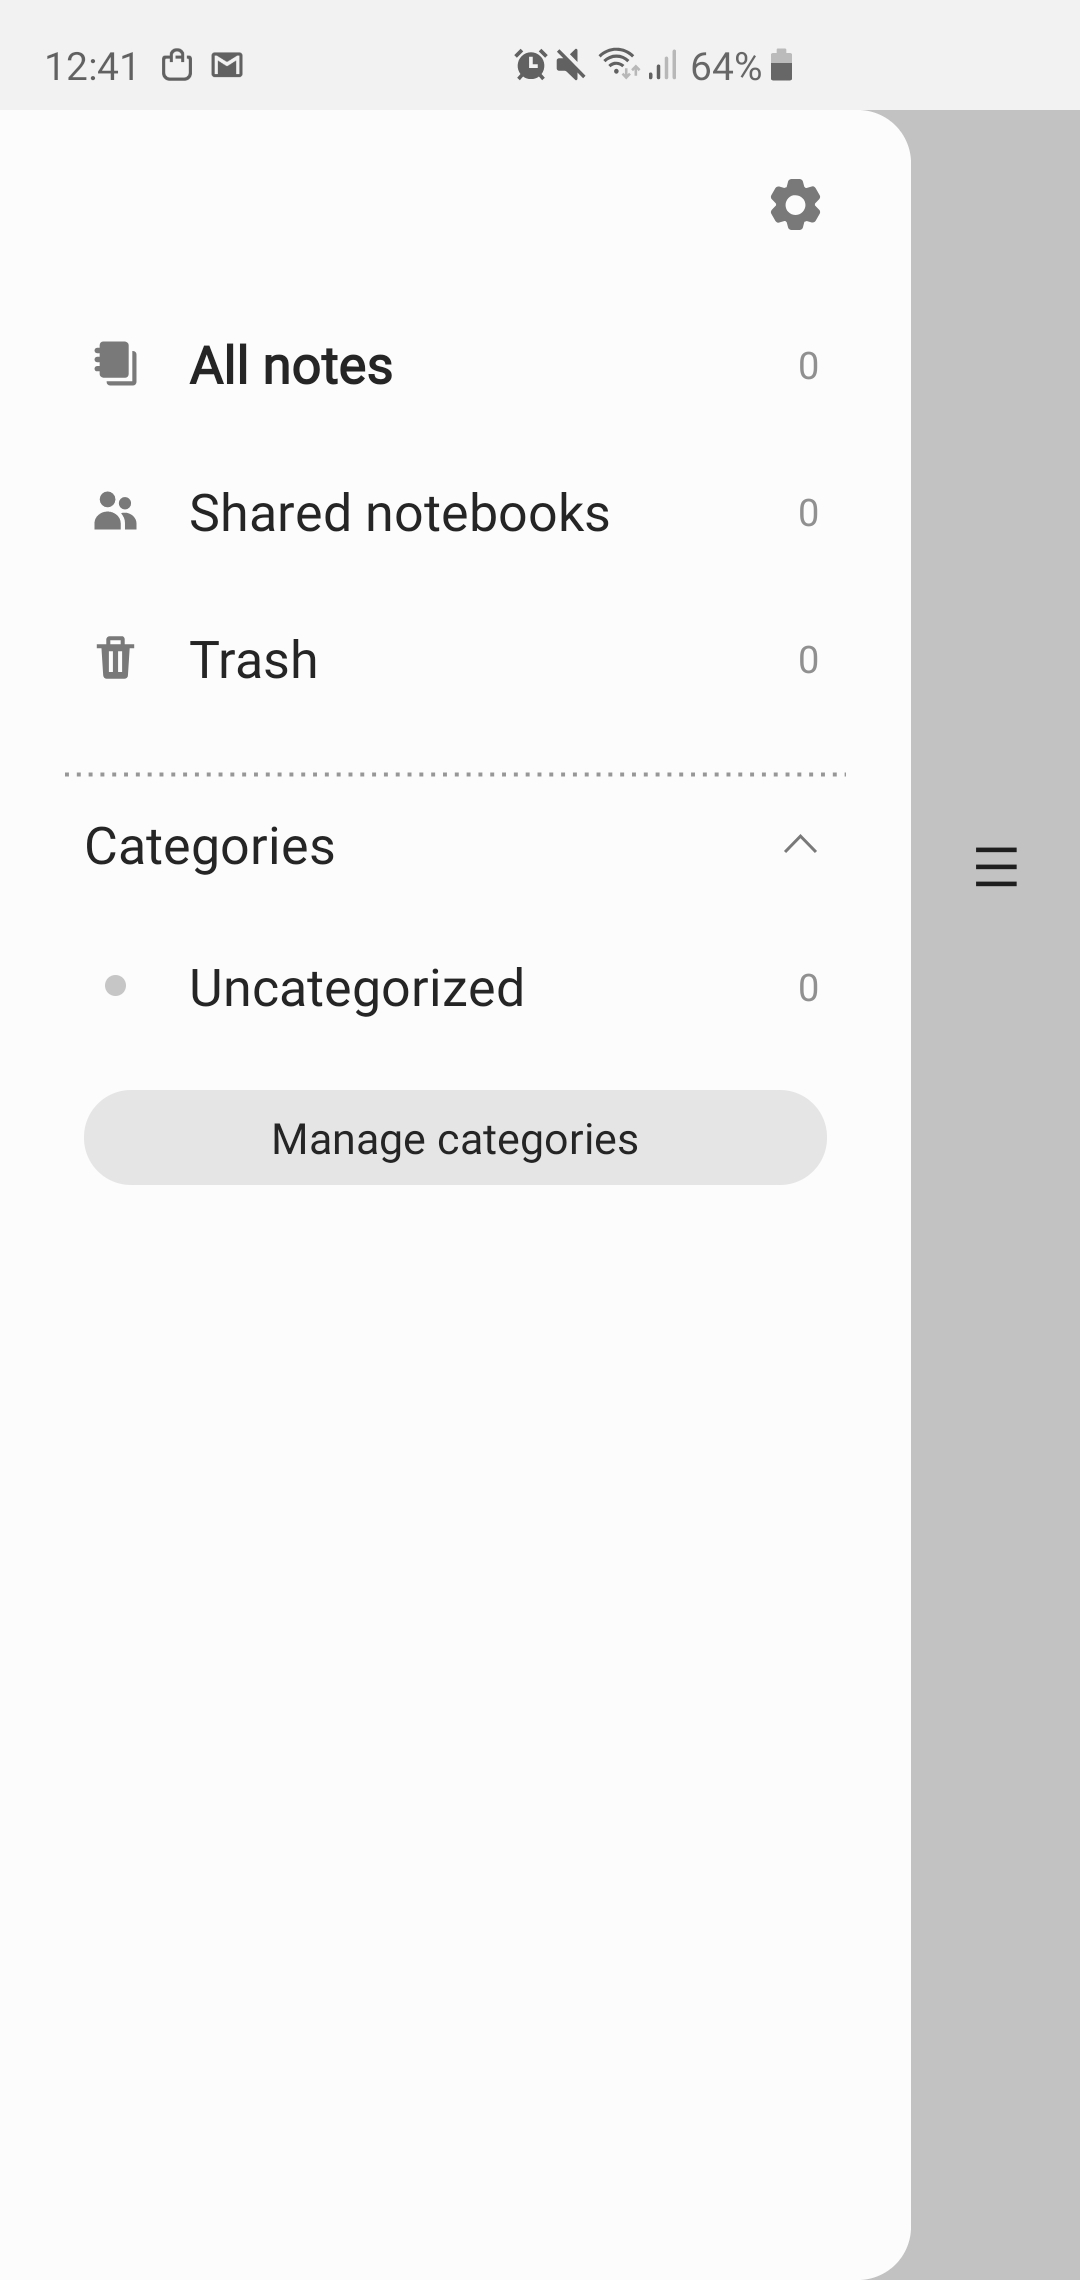Collapse the Categories section chevron

[x=800, y=845]
